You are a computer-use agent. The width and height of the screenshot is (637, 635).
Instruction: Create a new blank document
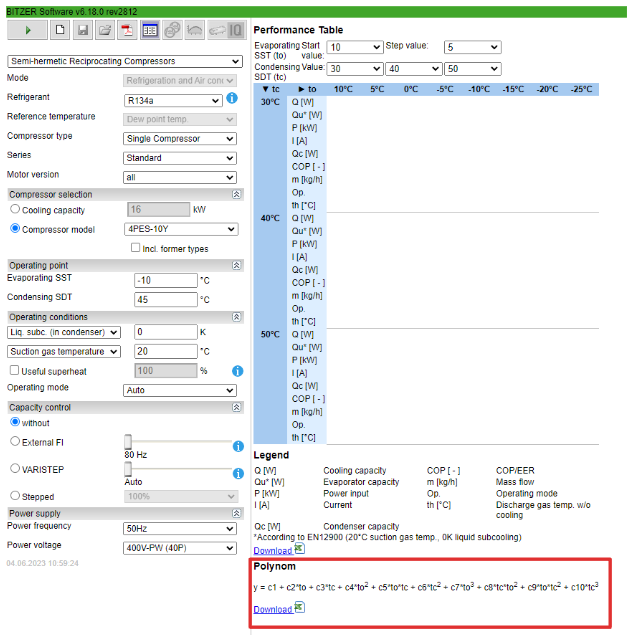click(x=60, y=30)
